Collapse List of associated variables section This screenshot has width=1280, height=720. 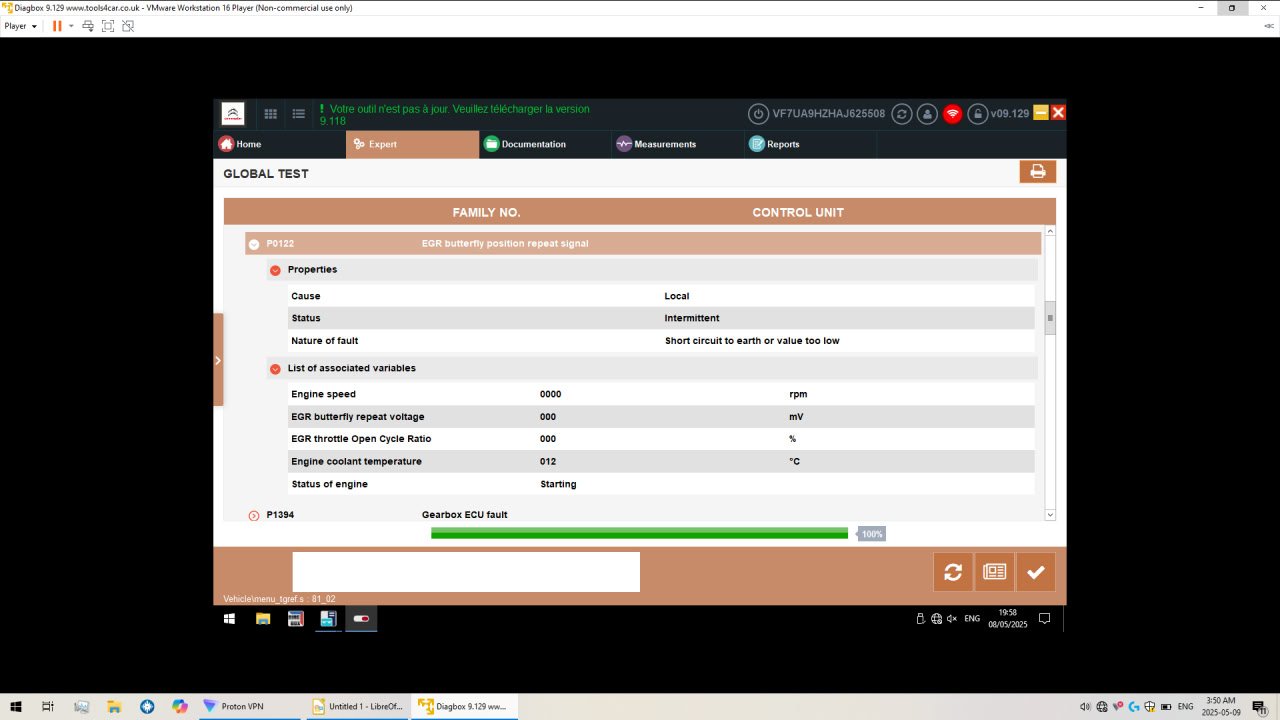click(x=275, y=369)
